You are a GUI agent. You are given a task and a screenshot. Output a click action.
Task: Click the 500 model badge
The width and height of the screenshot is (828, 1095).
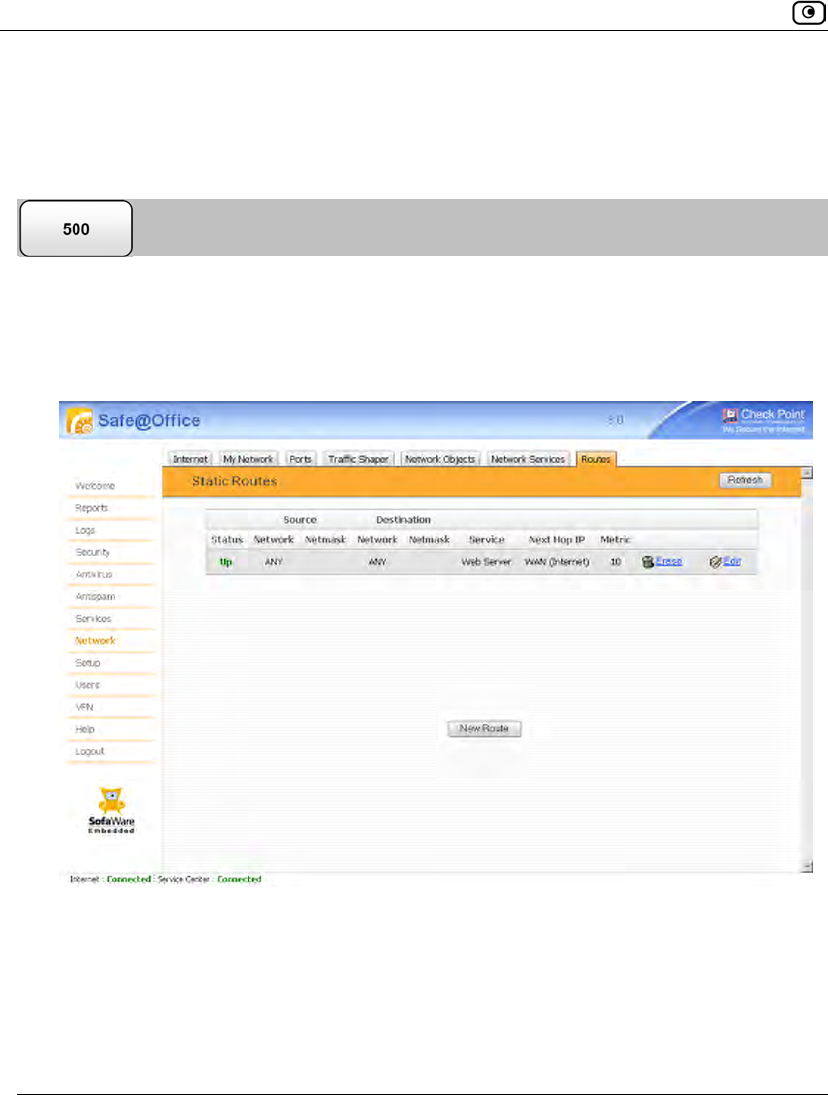[76, 229]
